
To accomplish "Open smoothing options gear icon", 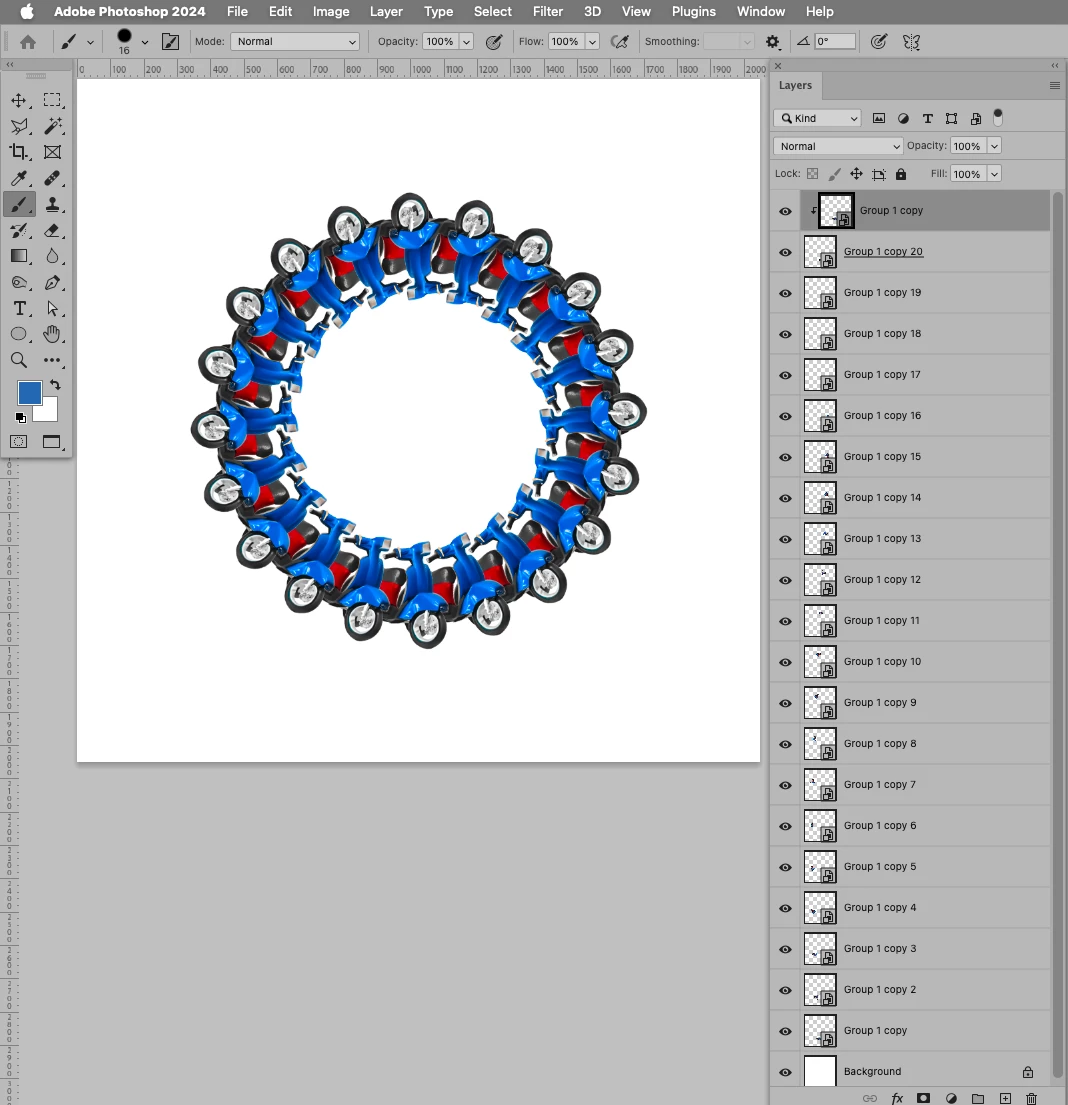I will [x=773, y=42].
